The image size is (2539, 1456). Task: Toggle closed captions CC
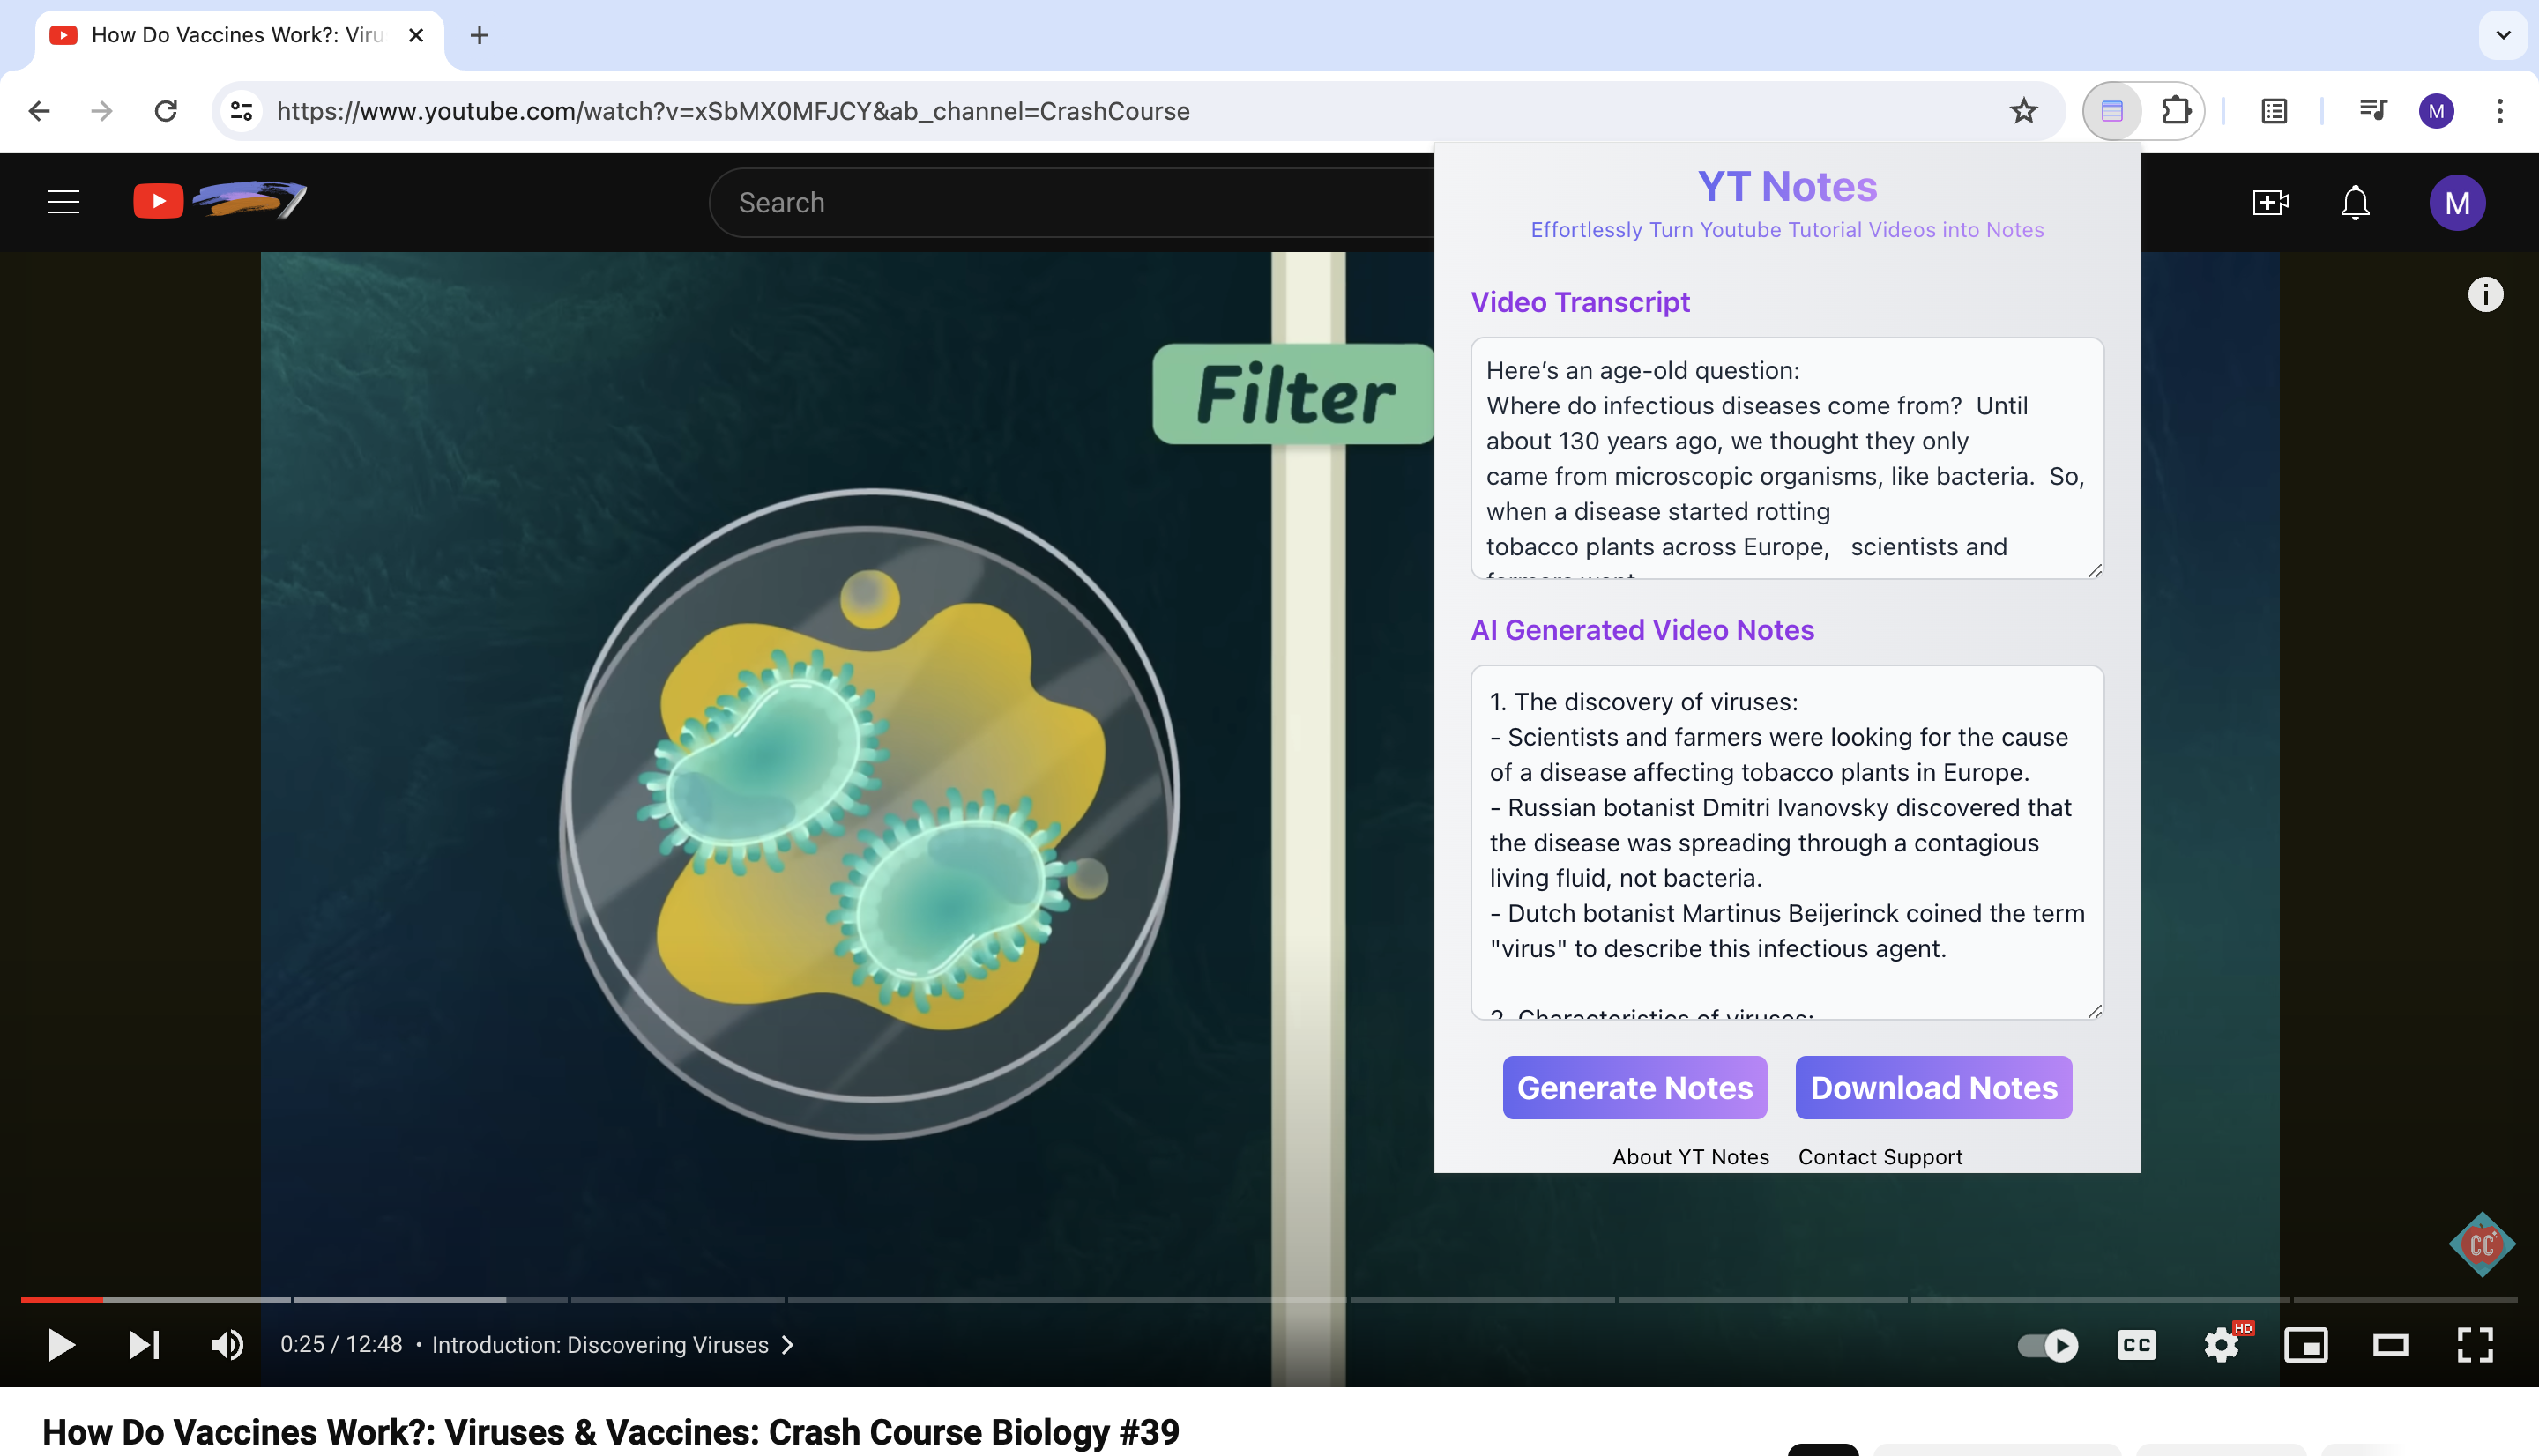[2136, 1345]
